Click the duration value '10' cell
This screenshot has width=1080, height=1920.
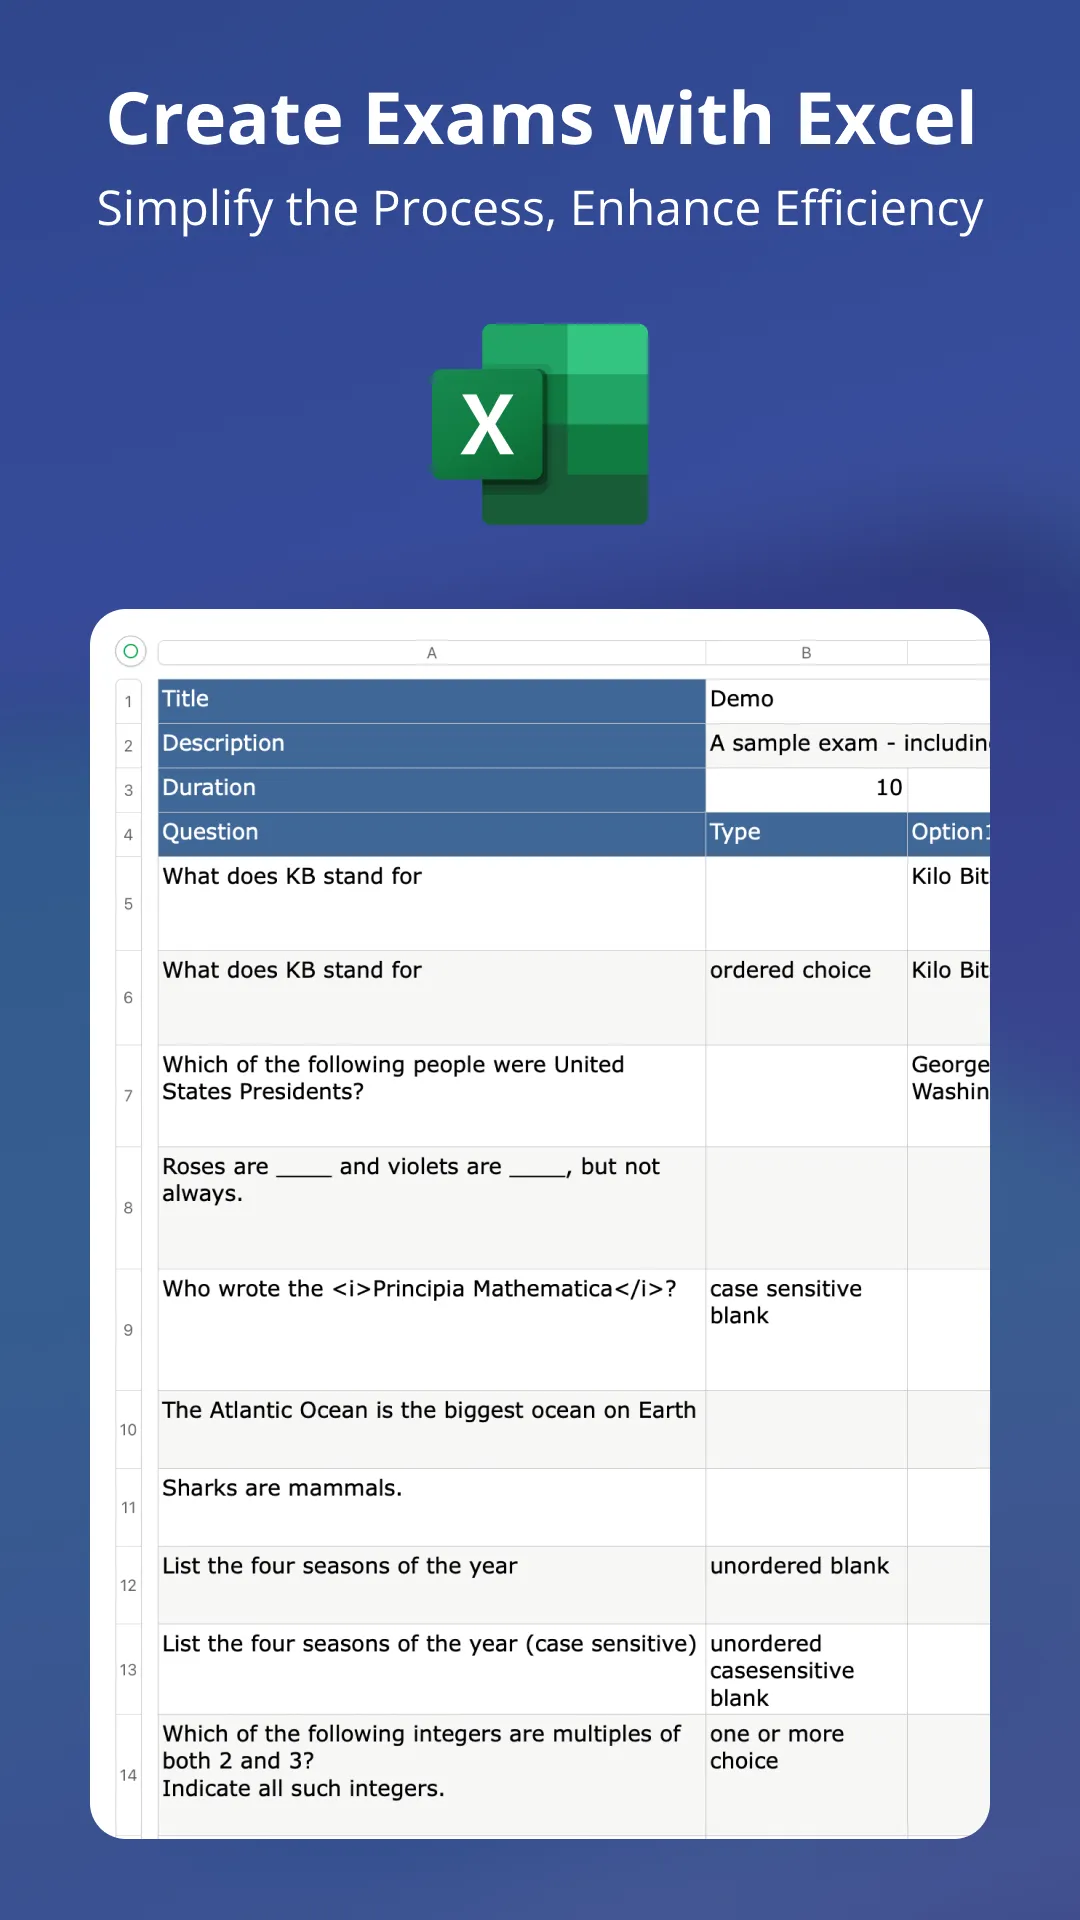point(806,790)
